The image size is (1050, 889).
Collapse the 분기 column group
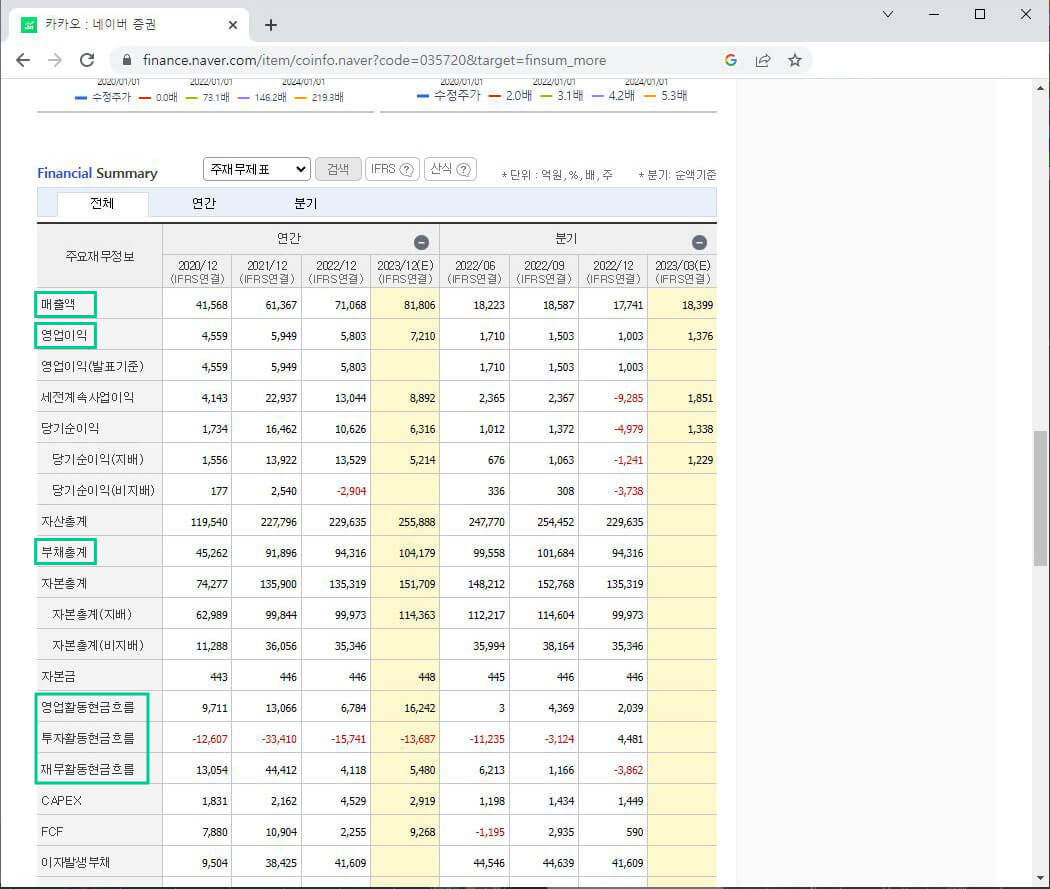(699, 242)
